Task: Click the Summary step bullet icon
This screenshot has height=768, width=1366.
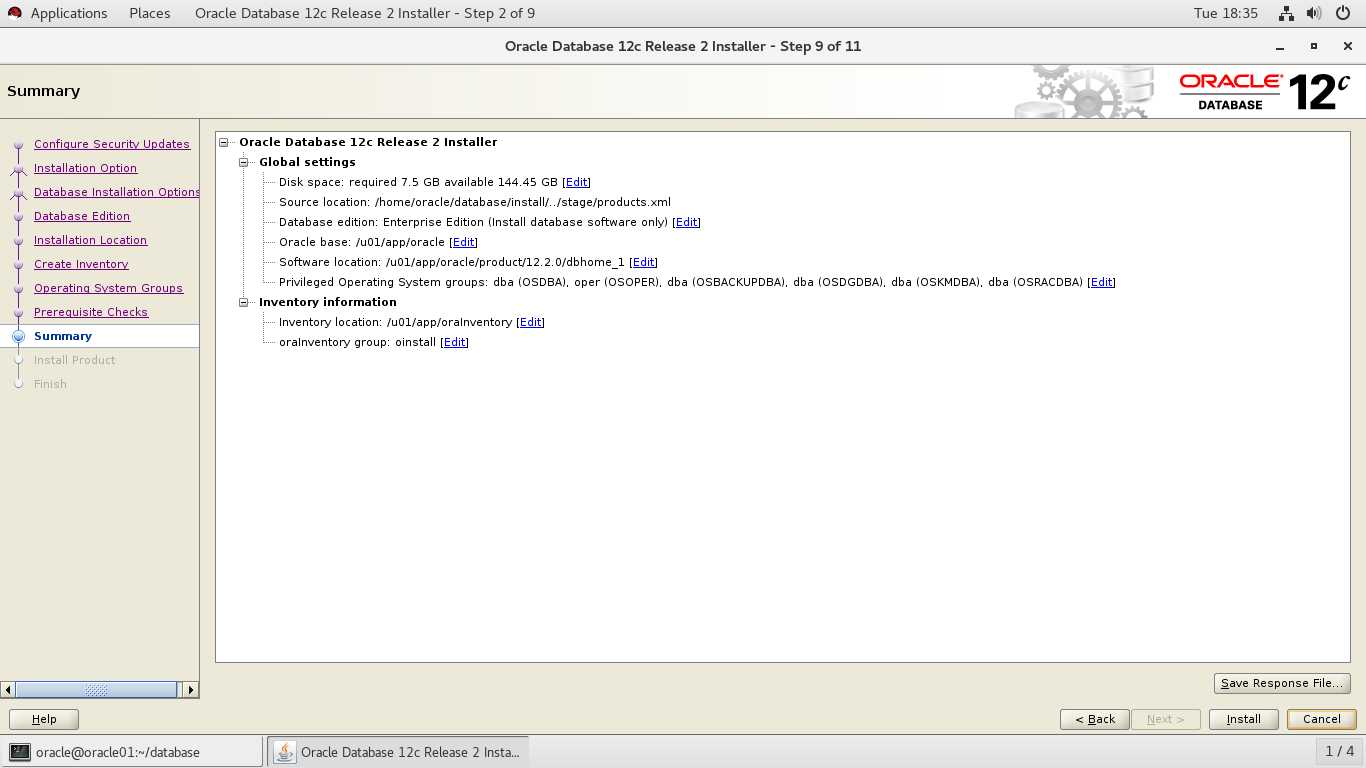Action: point(18,336)
